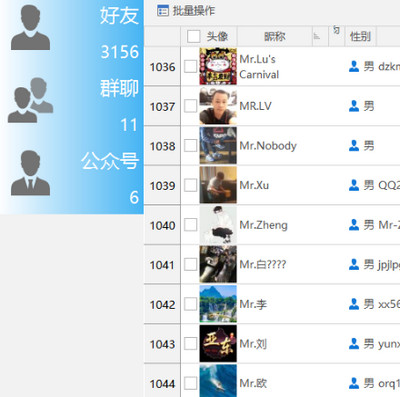Screen dimensions: 400x397
Task: Click the sort indicator icon beside 昵称
Action: (317, 36)
